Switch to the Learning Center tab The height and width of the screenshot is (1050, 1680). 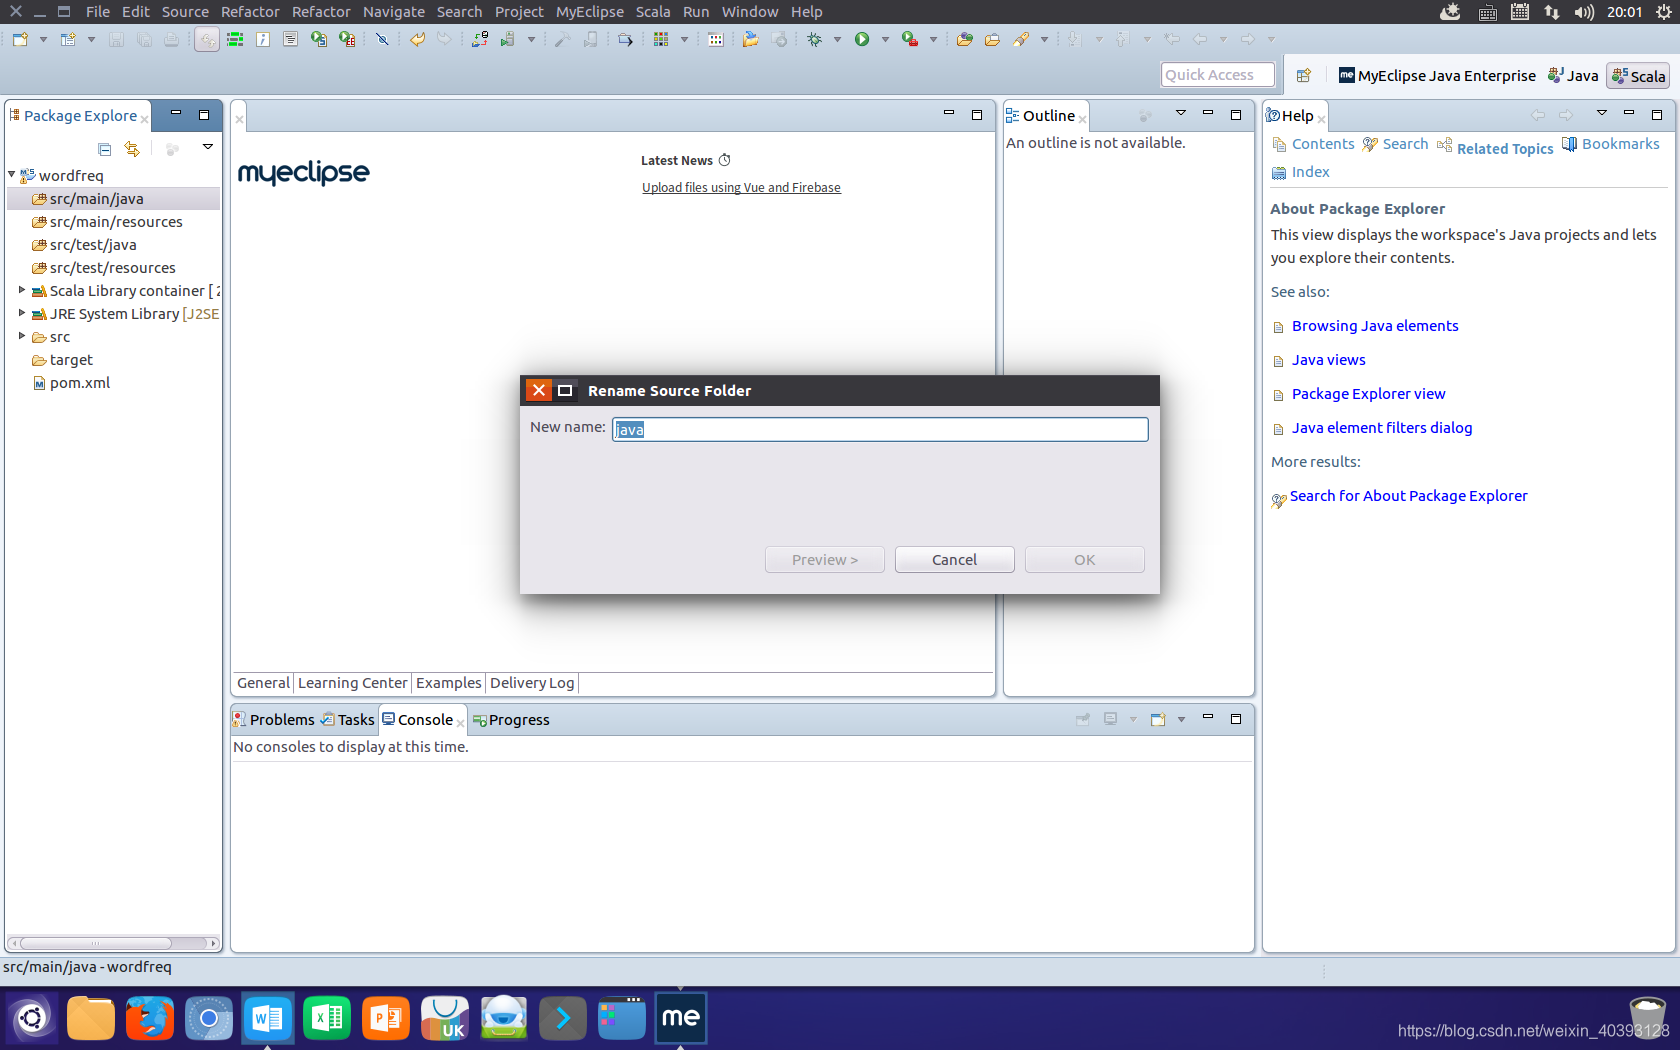[352, 682]
